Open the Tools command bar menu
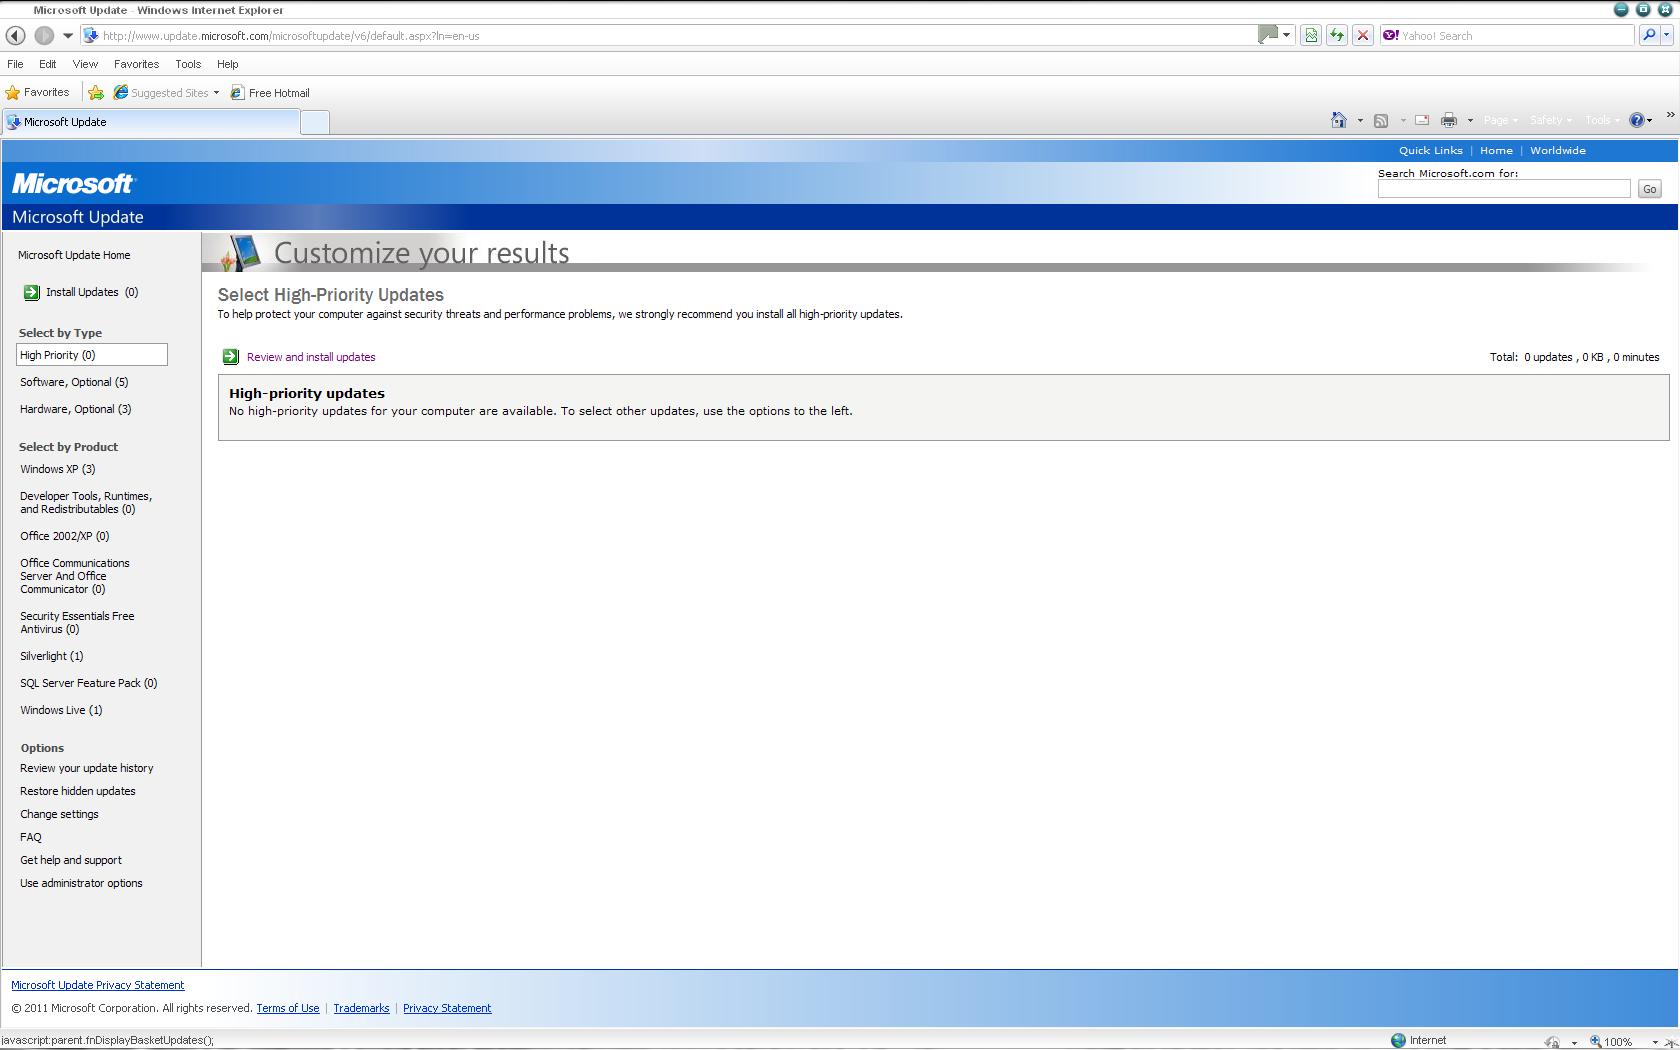The height and width of the screenshot is (1050, 1680). pos(1603,120)
